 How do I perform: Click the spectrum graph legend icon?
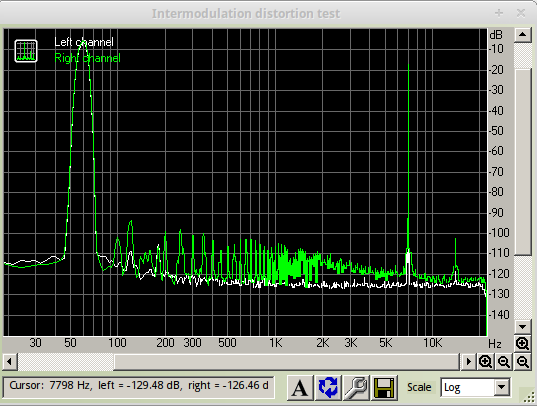click(26, 51)
